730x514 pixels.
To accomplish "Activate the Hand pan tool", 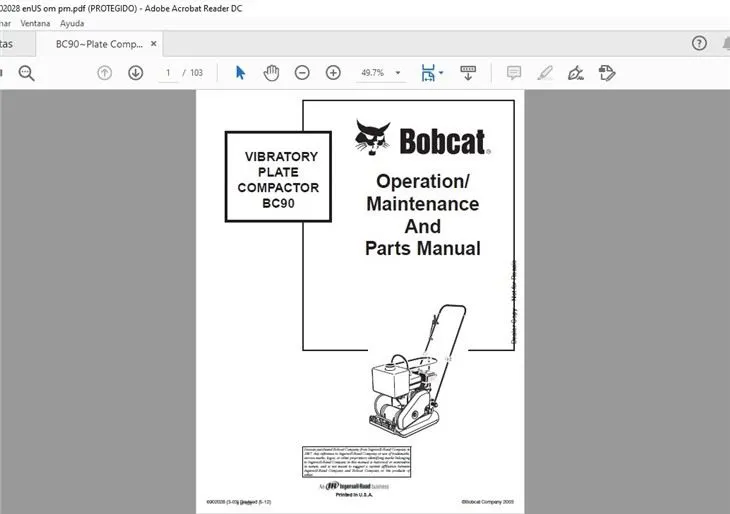I will tap(271, 73).
